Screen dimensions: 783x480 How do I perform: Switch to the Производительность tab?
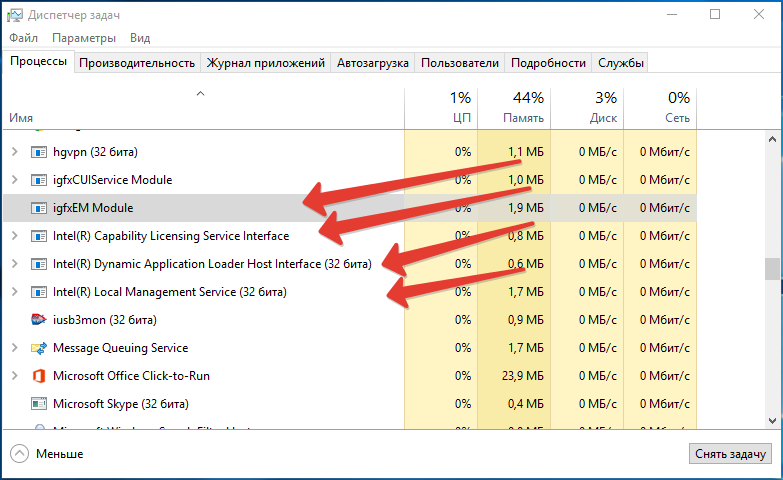click(x=137, y=63)
